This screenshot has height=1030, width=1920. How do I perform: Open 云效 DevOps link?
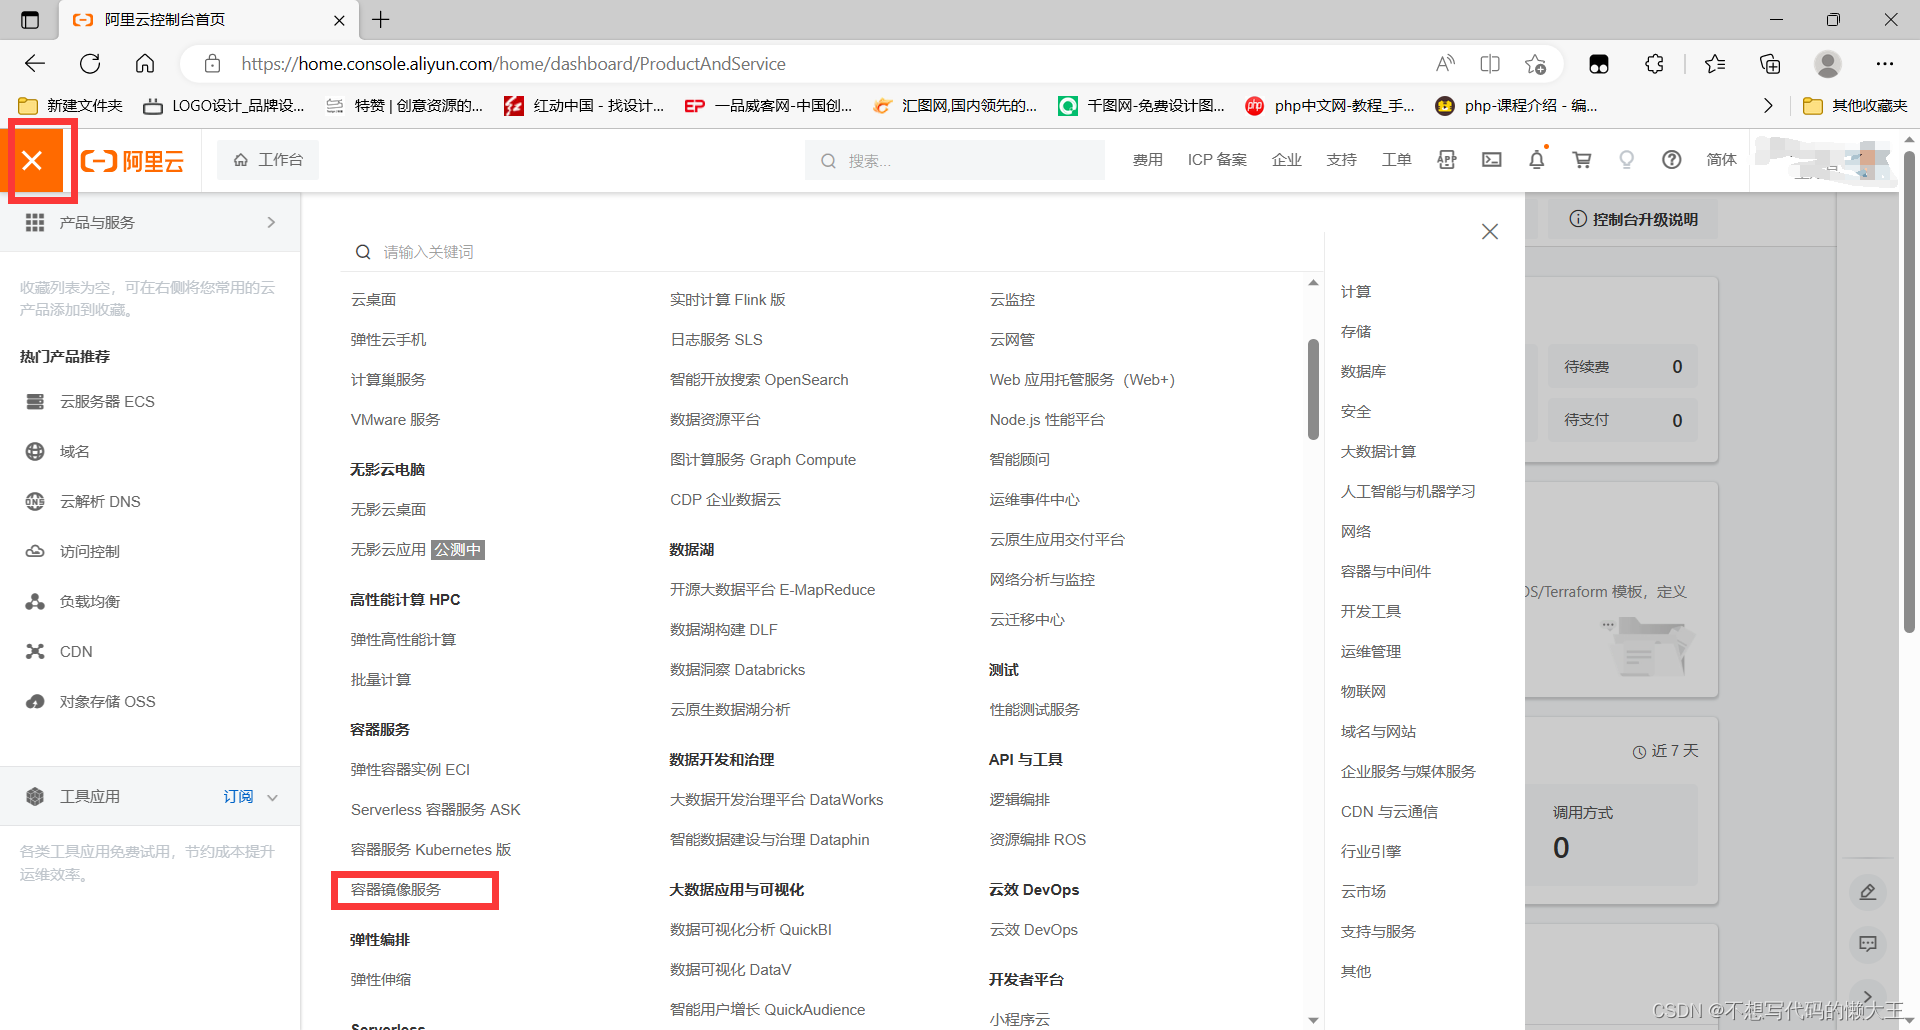1034,929
